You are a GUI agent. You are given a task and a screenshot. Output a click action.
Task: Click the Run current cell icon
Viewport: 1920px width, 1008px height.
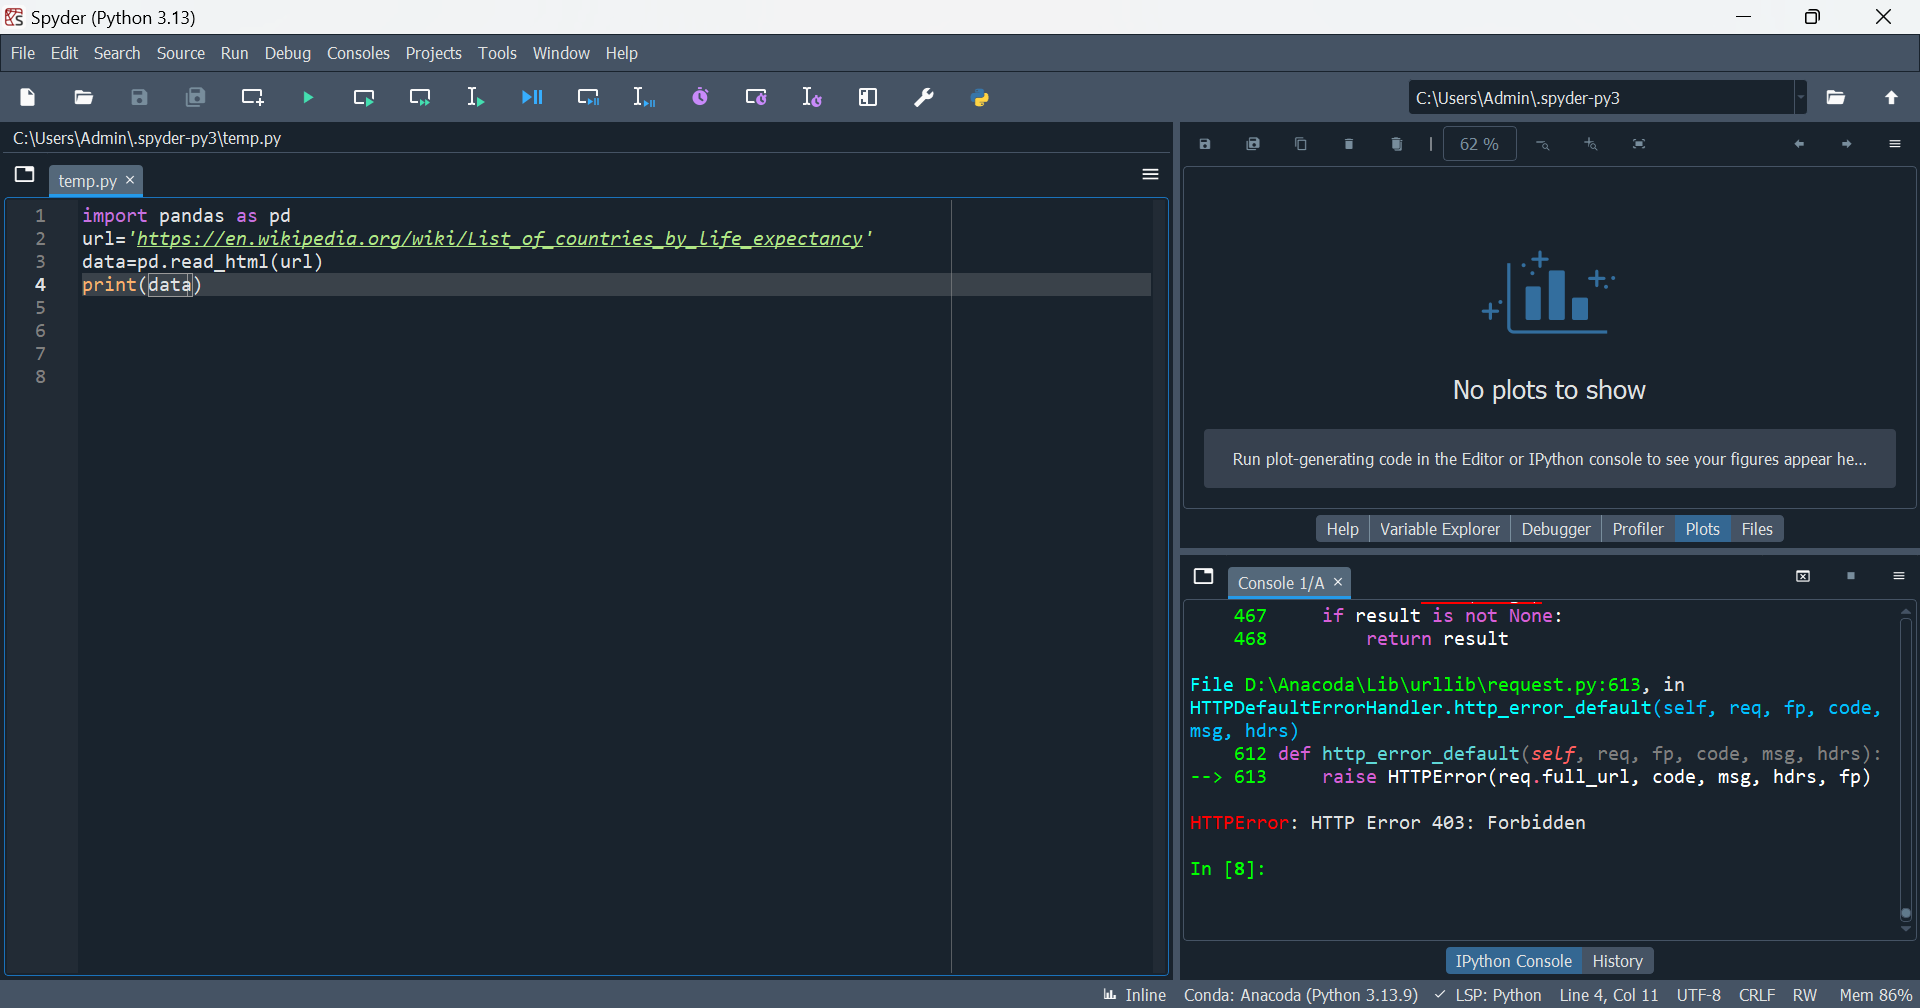click(x=364, y=98)
